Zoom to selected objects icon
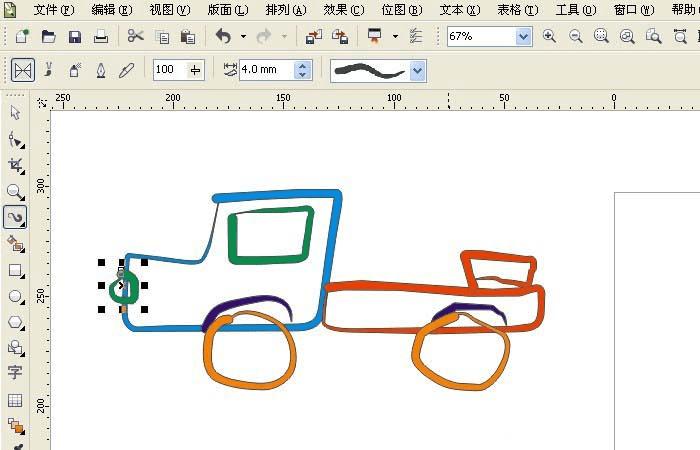The width and height of the screenshot is (700, 450). tap(601, 36)
